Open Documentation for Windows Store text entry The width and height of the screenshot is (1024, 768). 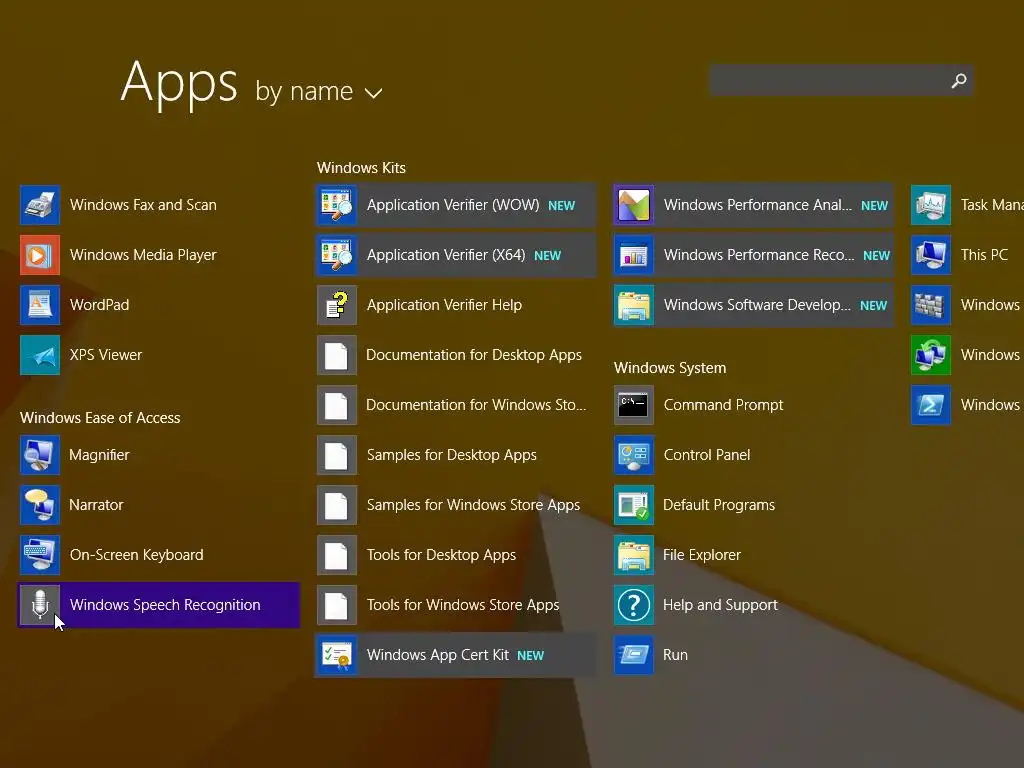pyautogui.click(x=476, y=405)
